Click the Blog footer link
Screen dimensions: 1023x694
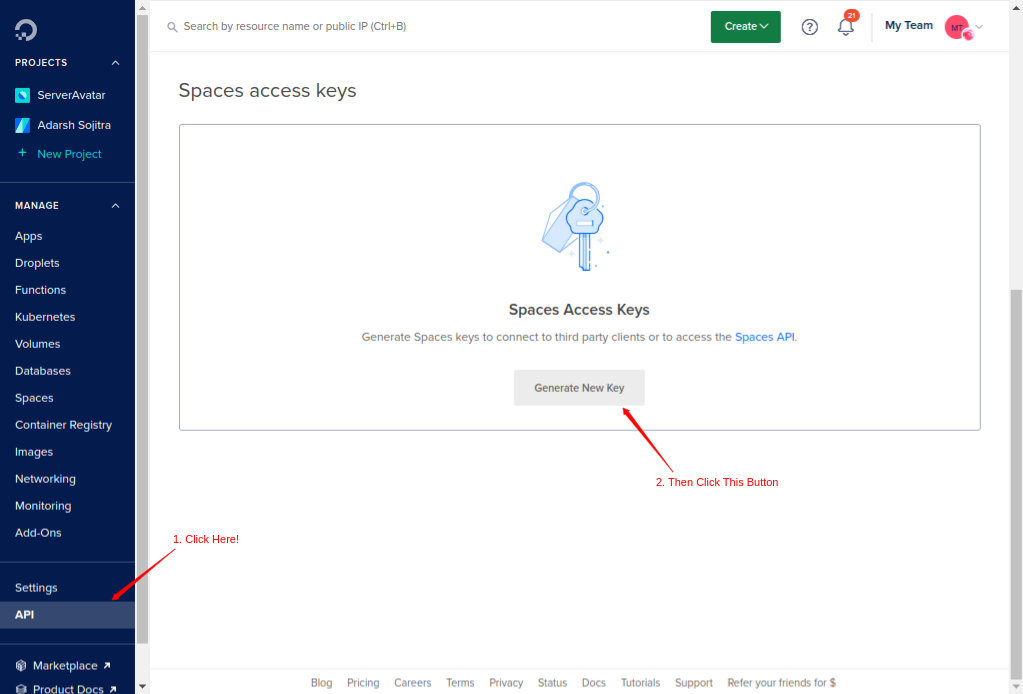click(322, 683)
